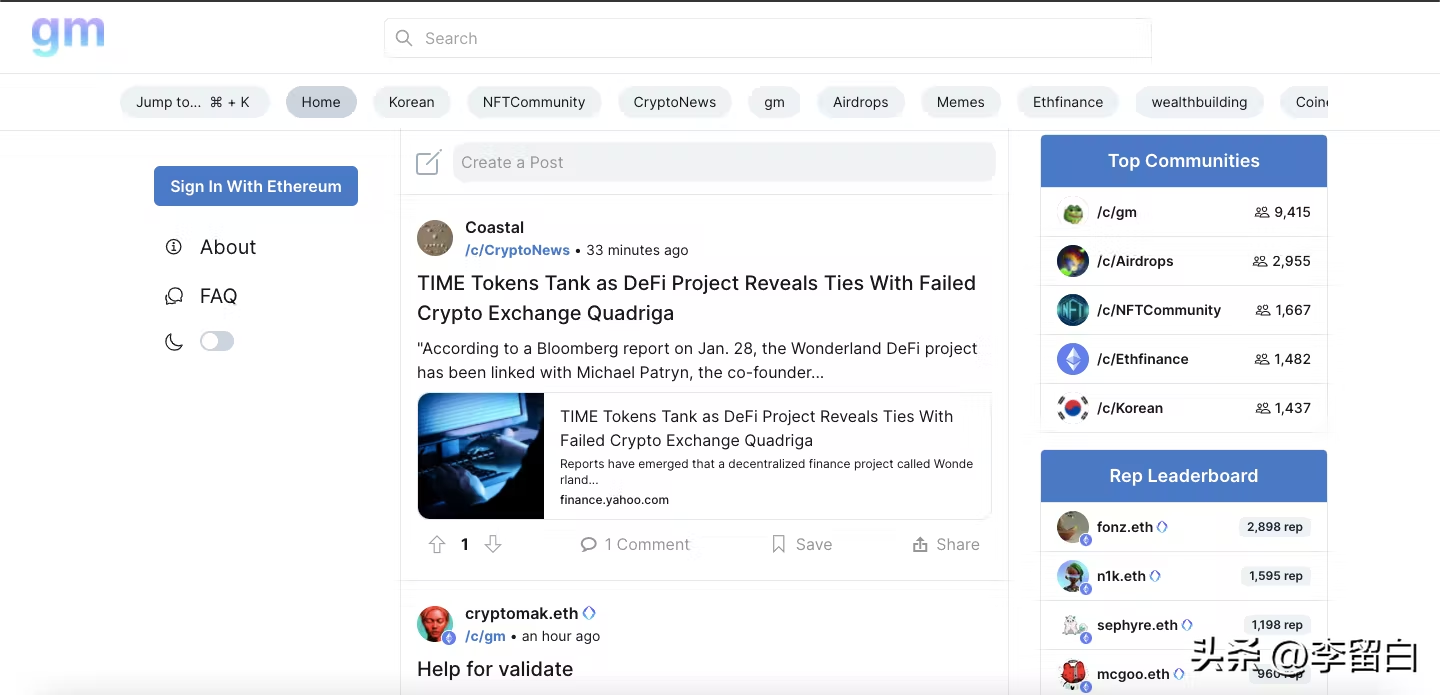Upvote the TIME Tokens post
Viewport: 1440px width, 695px height.
[x=437, y=544]
